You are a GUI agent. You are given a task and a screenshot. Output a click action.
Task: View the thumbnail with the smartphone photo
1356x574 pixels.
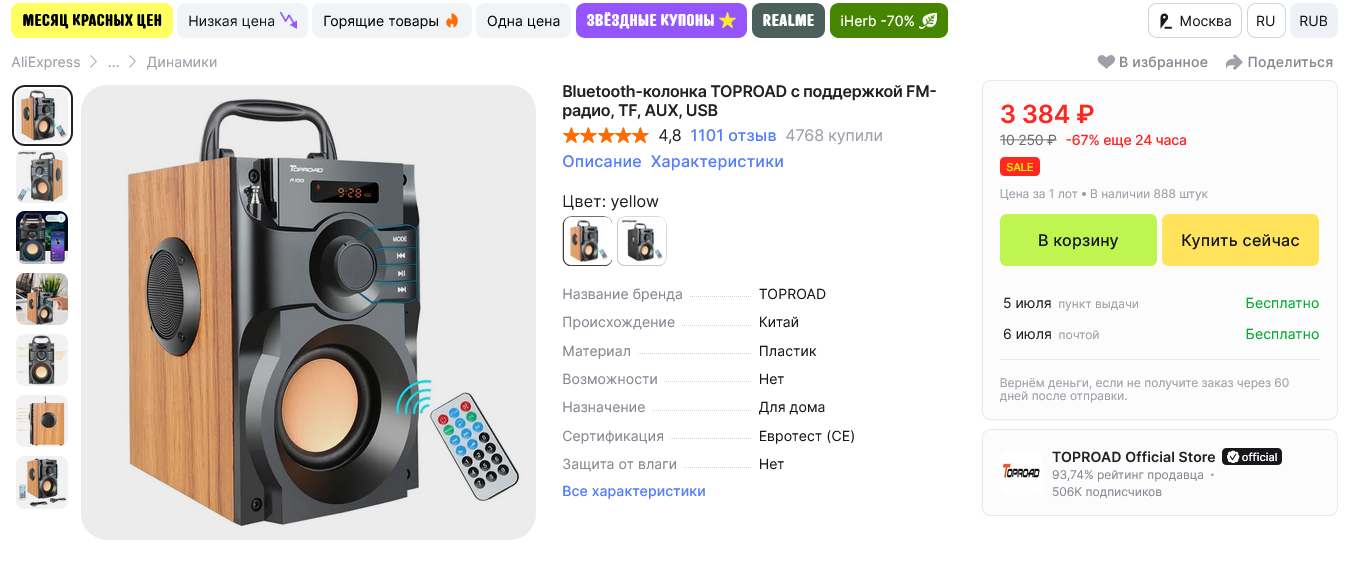click(x=42, y=238)
